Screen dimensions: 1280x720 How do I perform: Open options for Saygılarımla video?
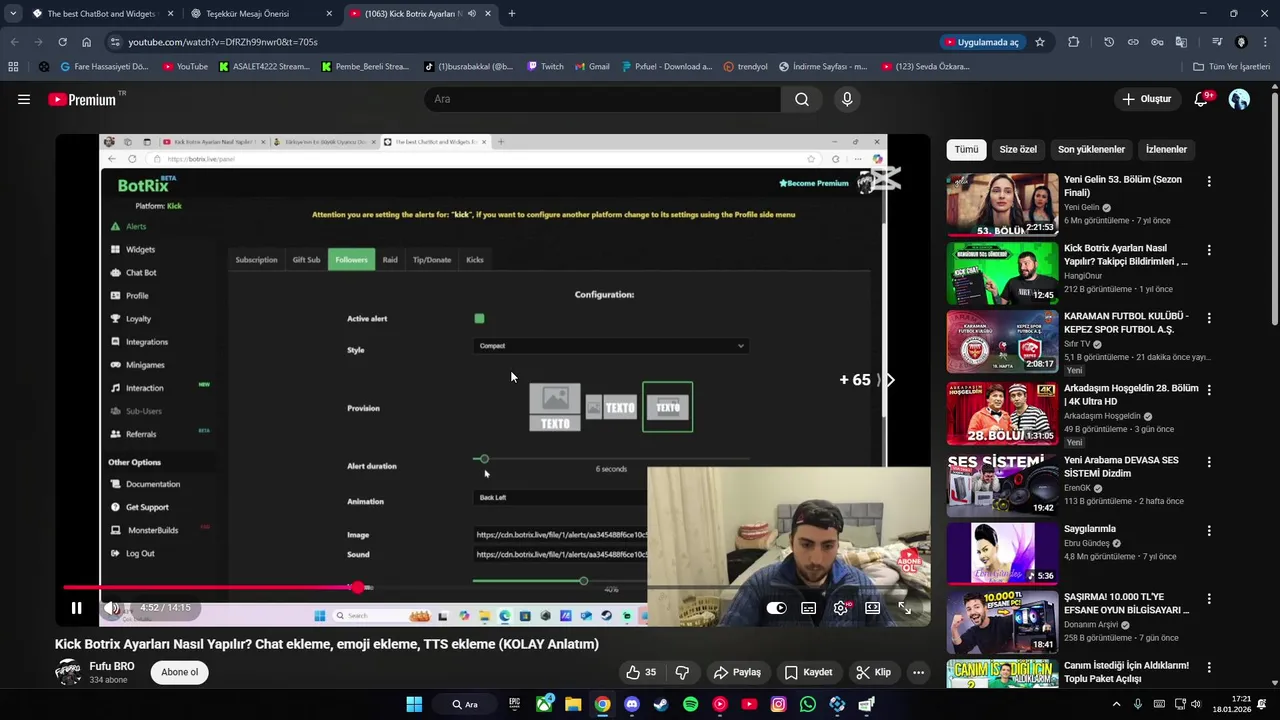1209,531
